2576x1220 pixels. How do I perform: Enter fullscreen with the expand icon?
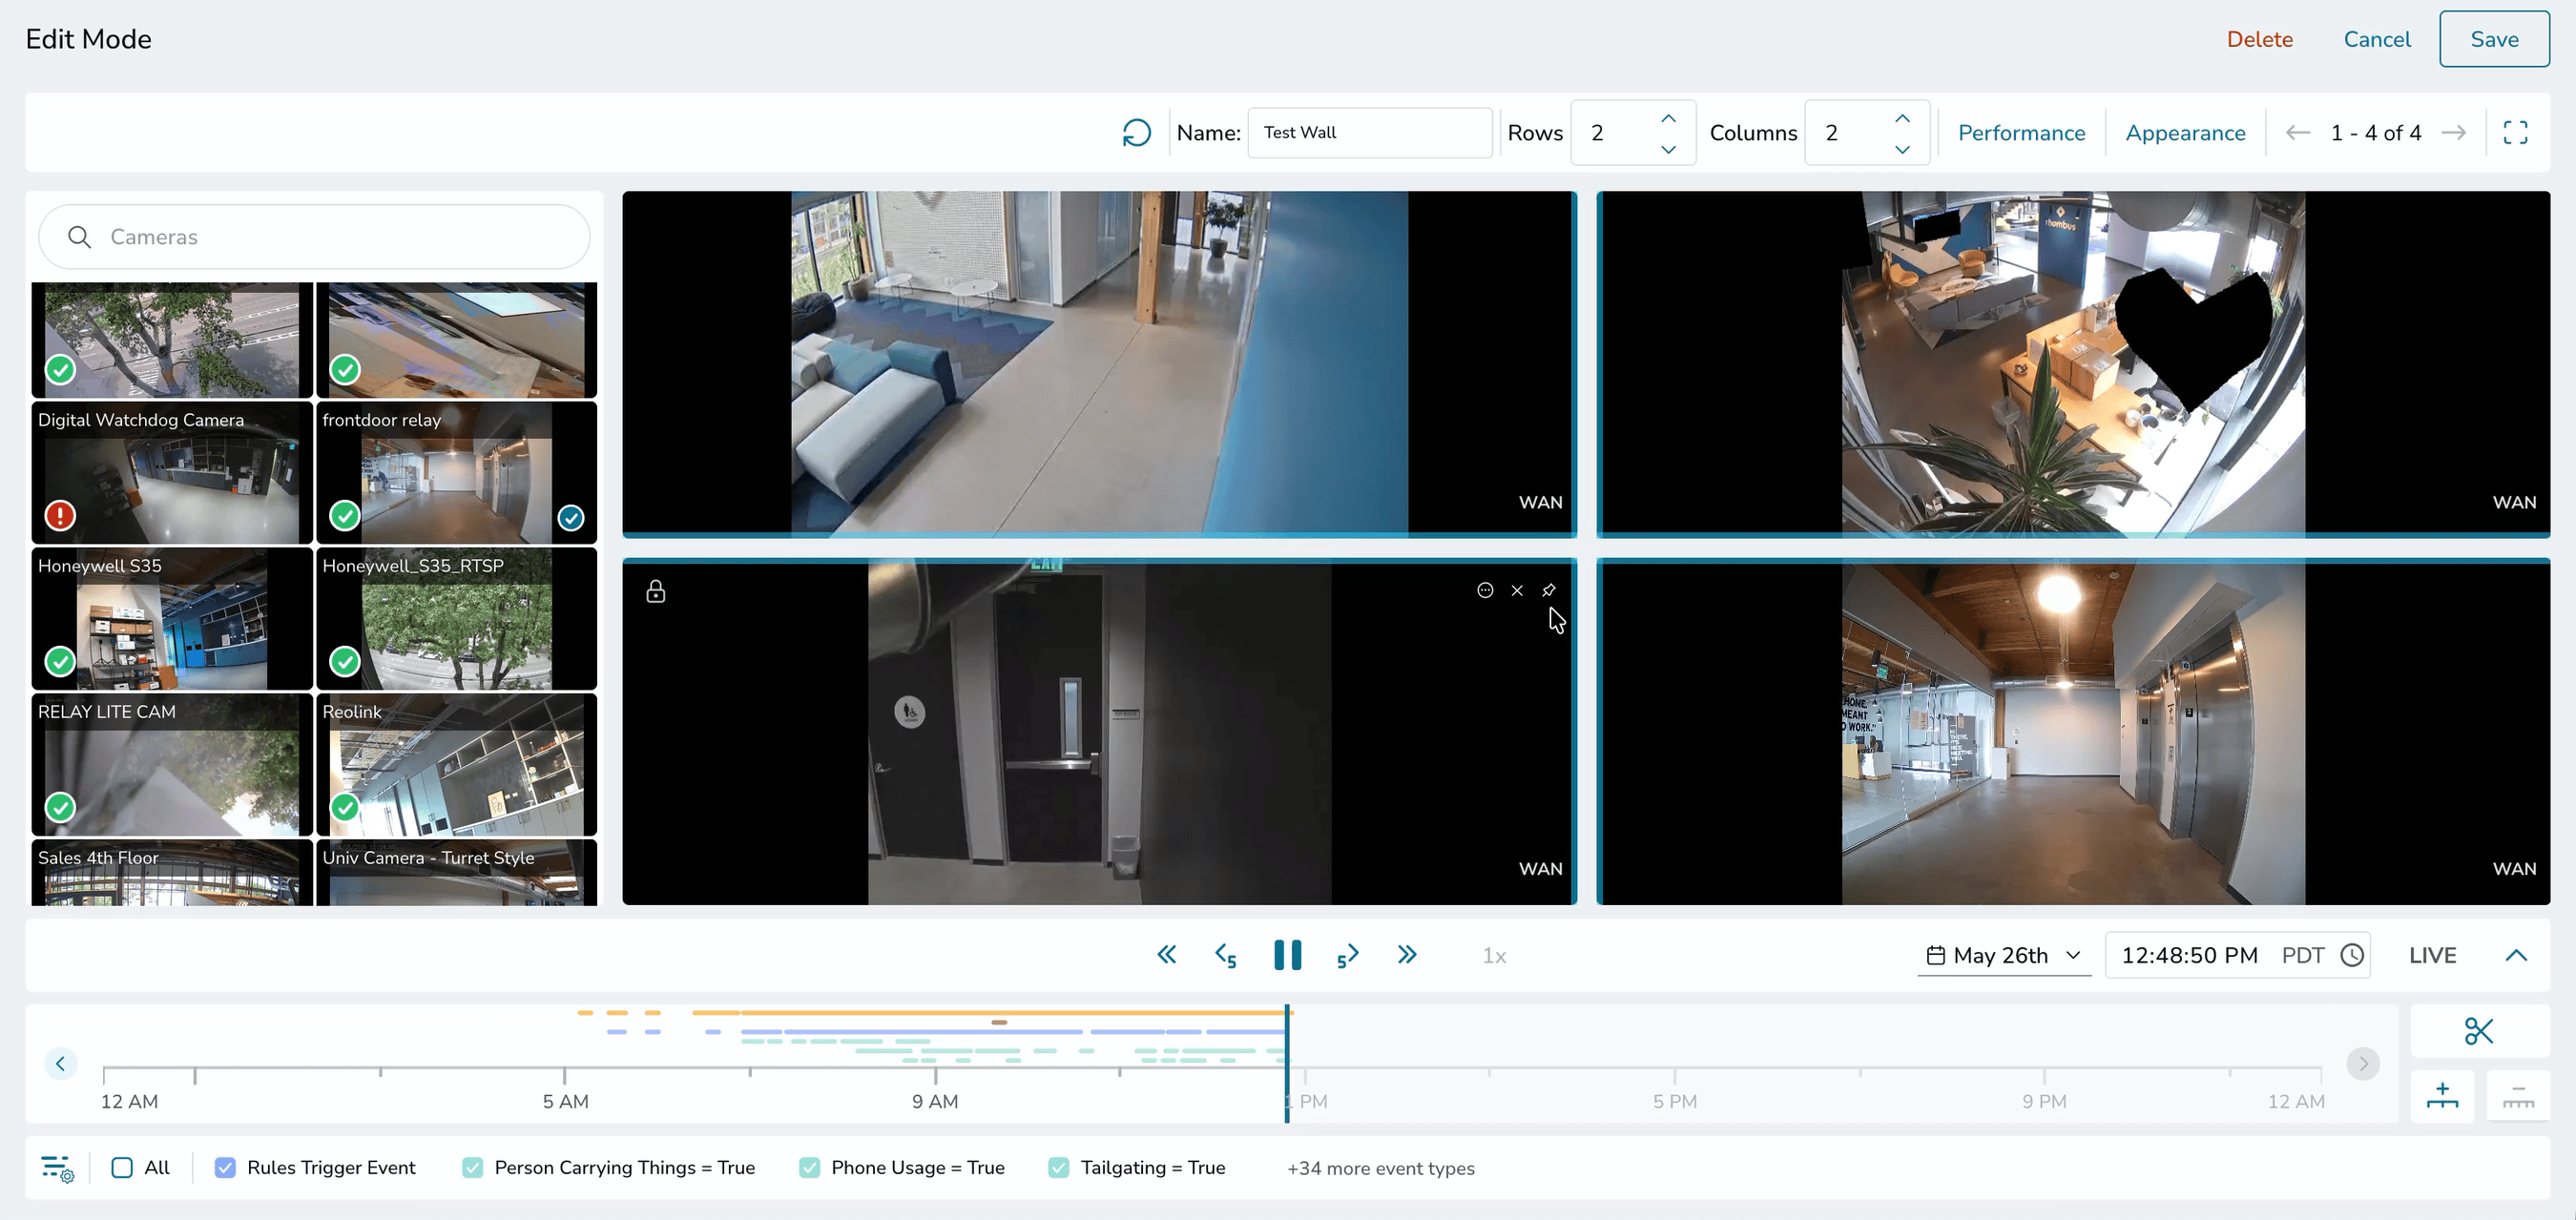pyautogui.click(x=2515, y=133)
